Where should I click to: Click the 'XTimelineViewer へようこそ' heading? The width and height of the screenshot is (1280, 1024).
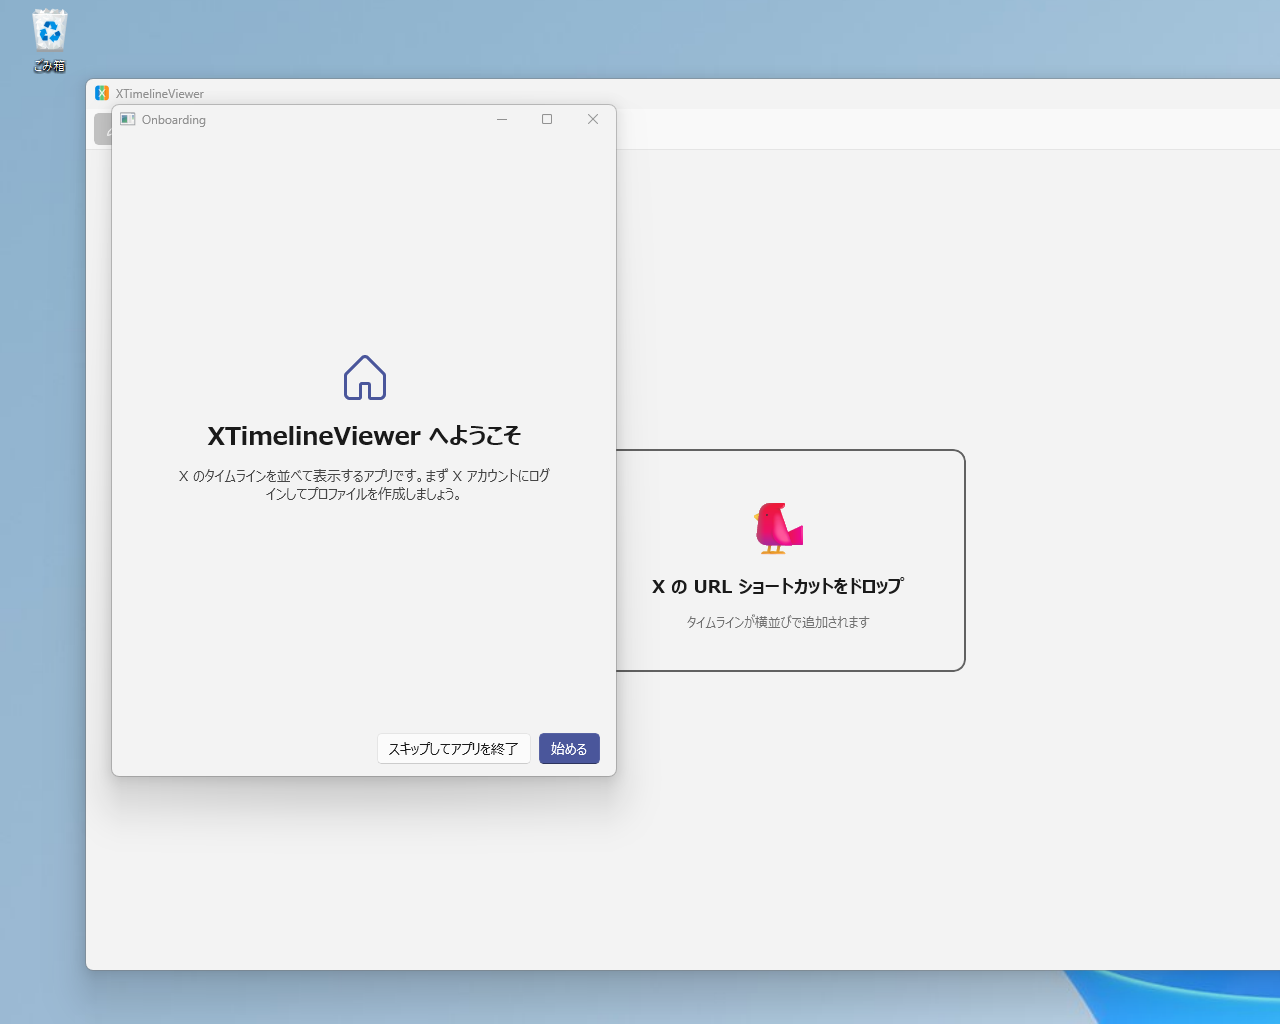coord(364,436)
